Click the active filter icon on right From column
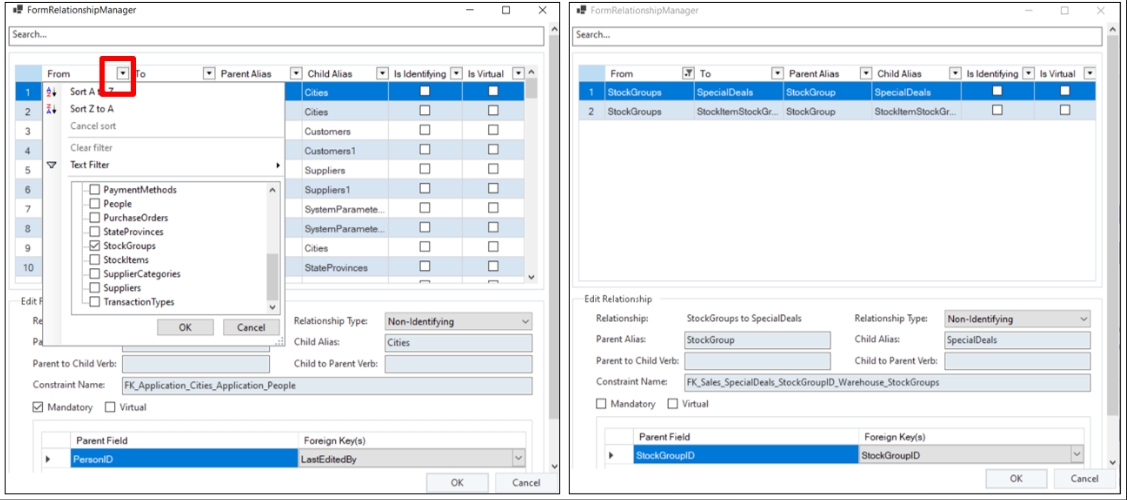Screen dimensions: 1127x500 click(x=687, y=74)
